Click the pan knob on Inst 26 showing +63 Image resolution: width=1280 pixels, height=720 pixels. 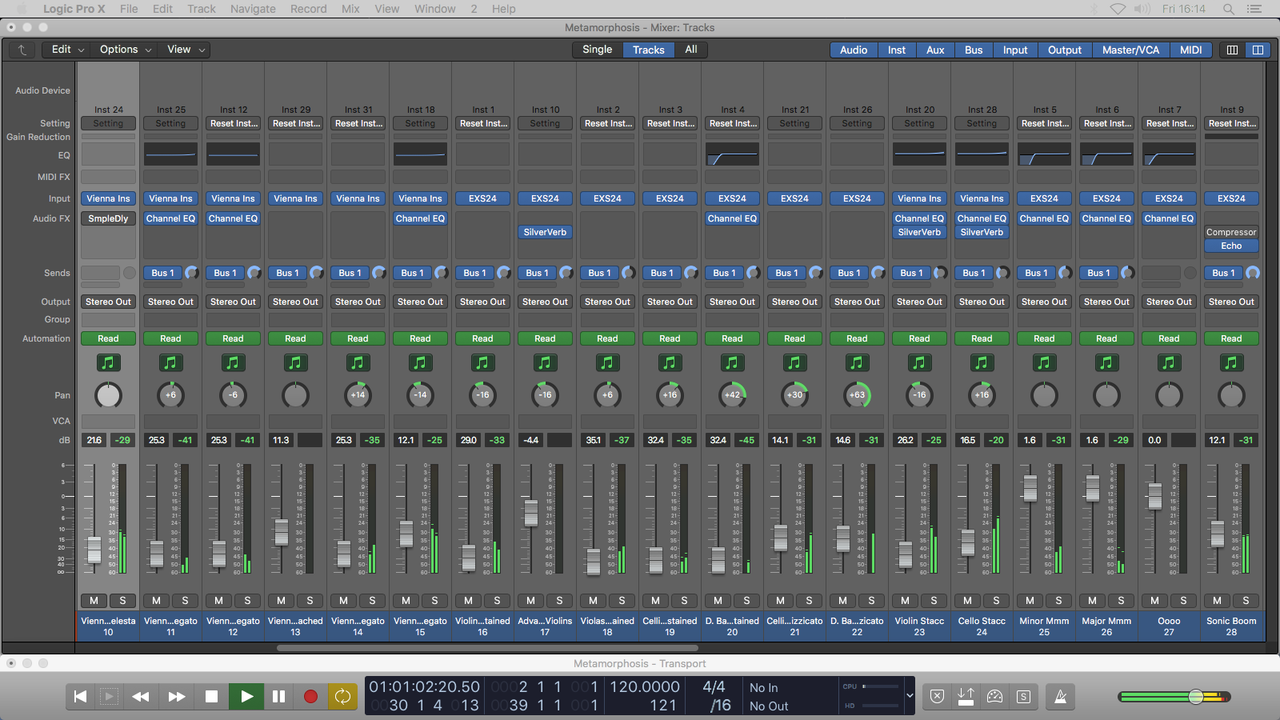pos(857,395)
